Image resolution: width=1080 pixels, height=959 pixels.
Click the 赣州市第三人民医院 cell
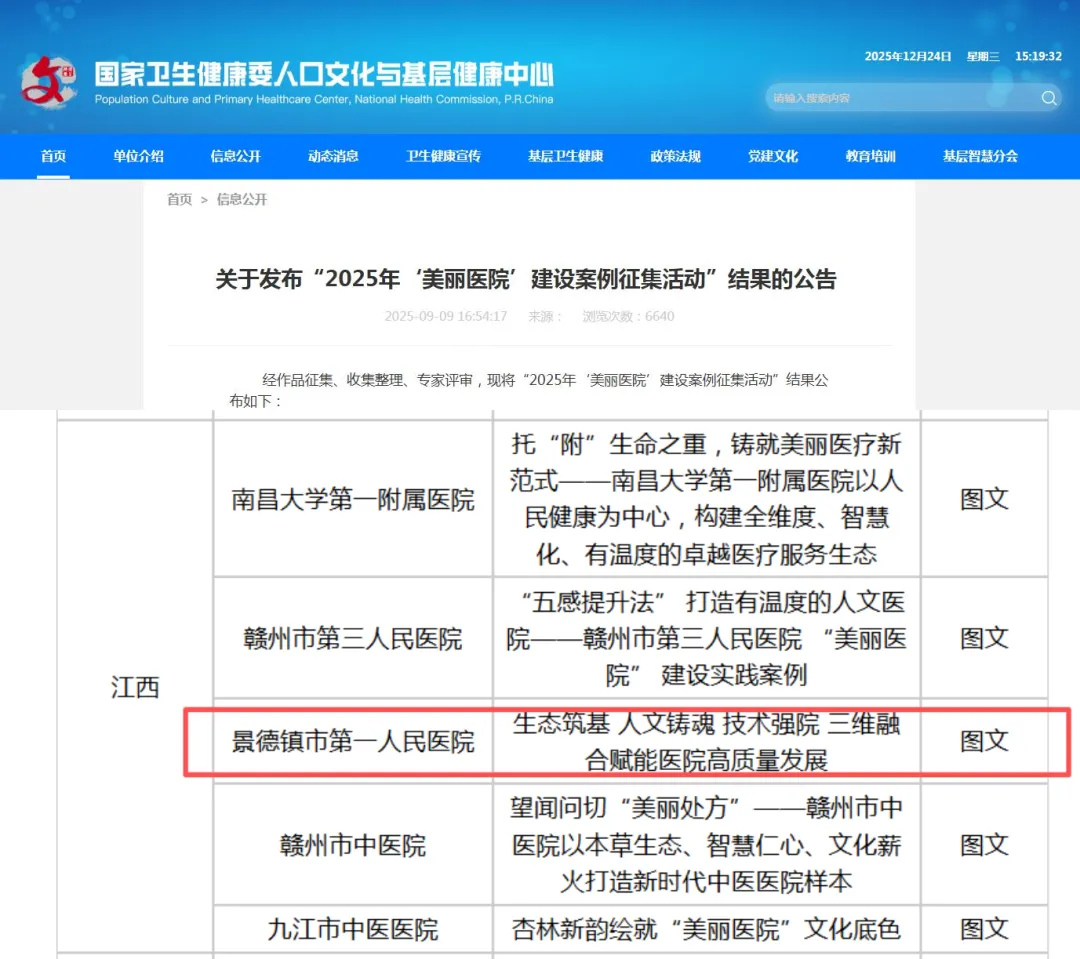[x=353, y=639]
